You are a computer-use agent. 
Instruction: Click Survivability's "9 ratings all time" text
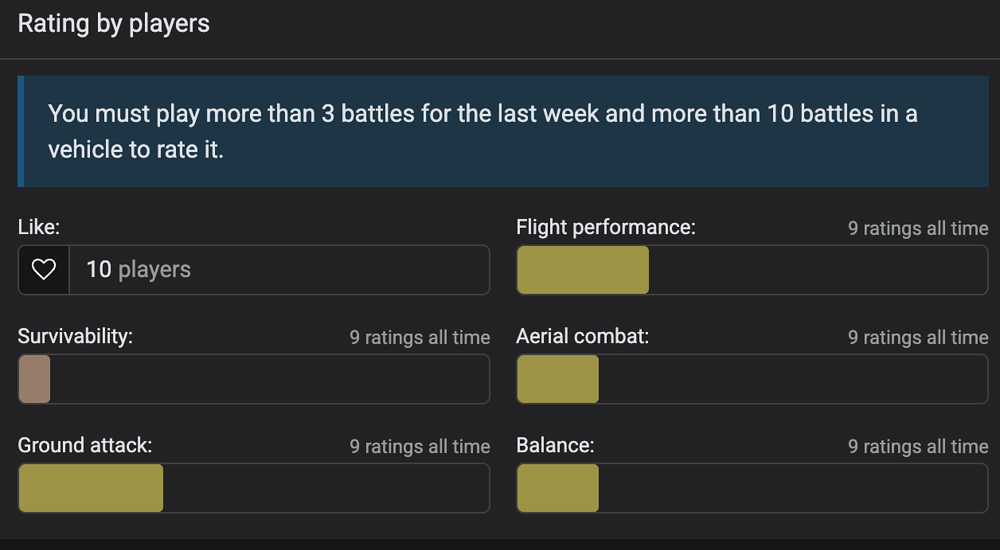[x=420, y=338]
